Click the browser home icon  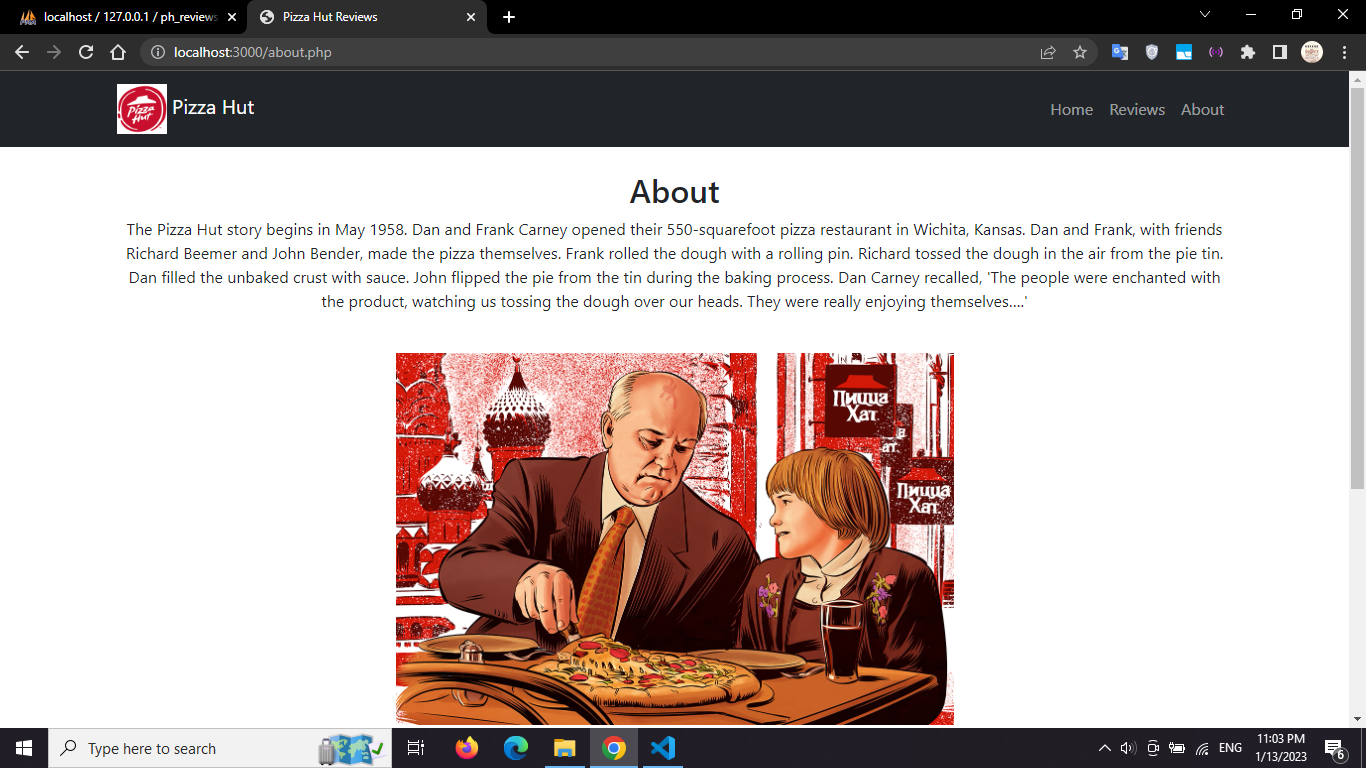(x=118, y=52)
